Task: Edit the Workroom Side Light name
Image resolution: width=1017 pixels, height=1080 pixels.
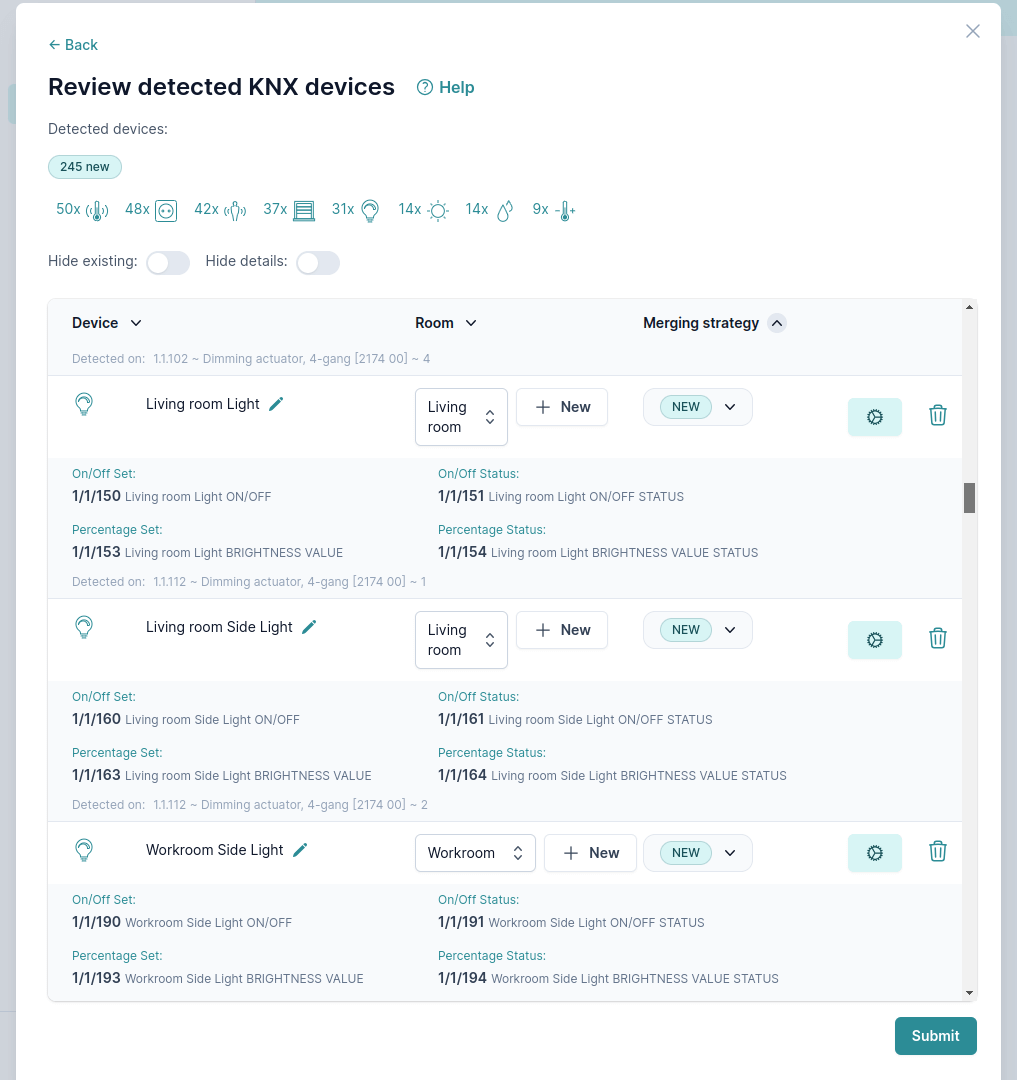Action: click(x=300, y=850)
